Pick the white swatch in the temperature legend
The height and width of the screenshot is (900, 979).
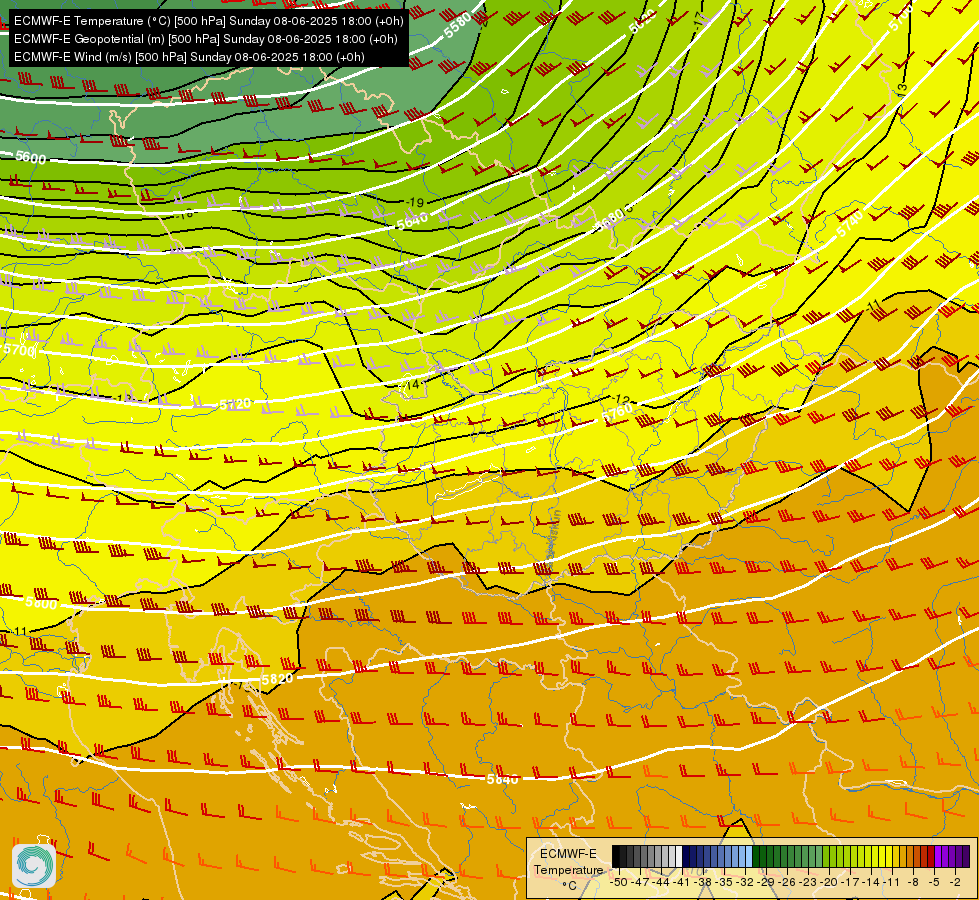[679, 856]
